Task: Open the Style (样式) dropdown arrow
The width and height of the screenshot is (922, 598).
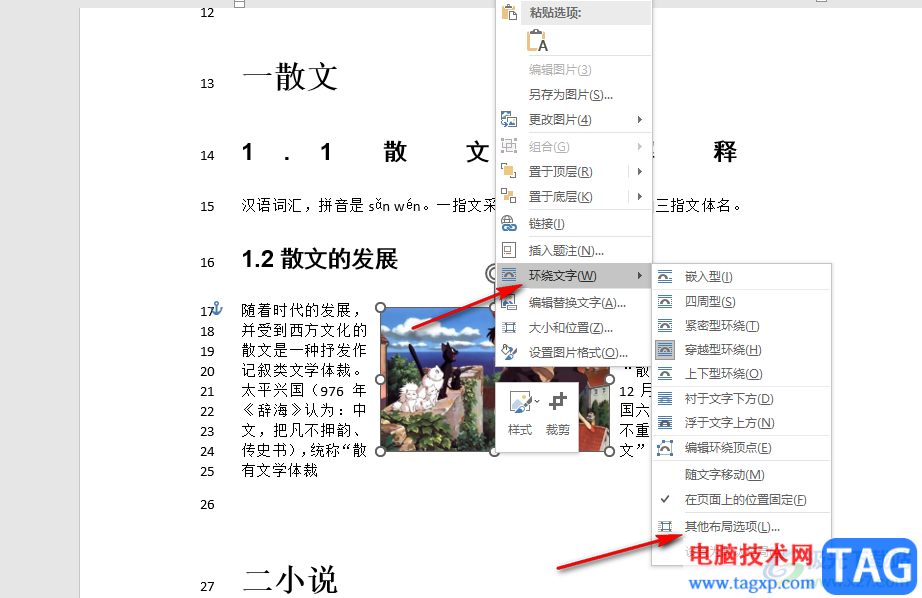Action: pyautogui.click(x=537, y=401)
